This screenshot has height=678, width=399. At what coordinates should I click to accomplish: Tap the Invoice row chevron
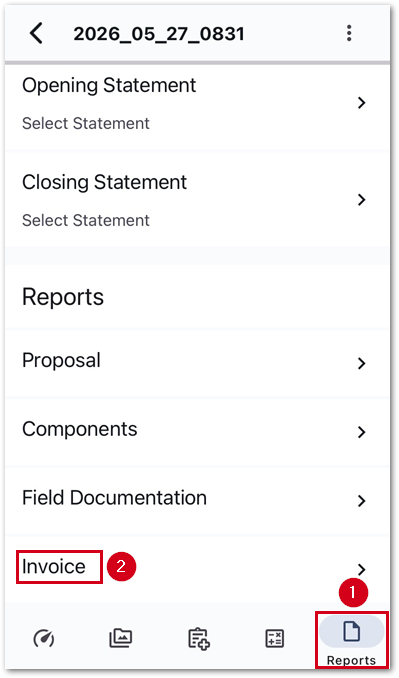pos(361,569)
